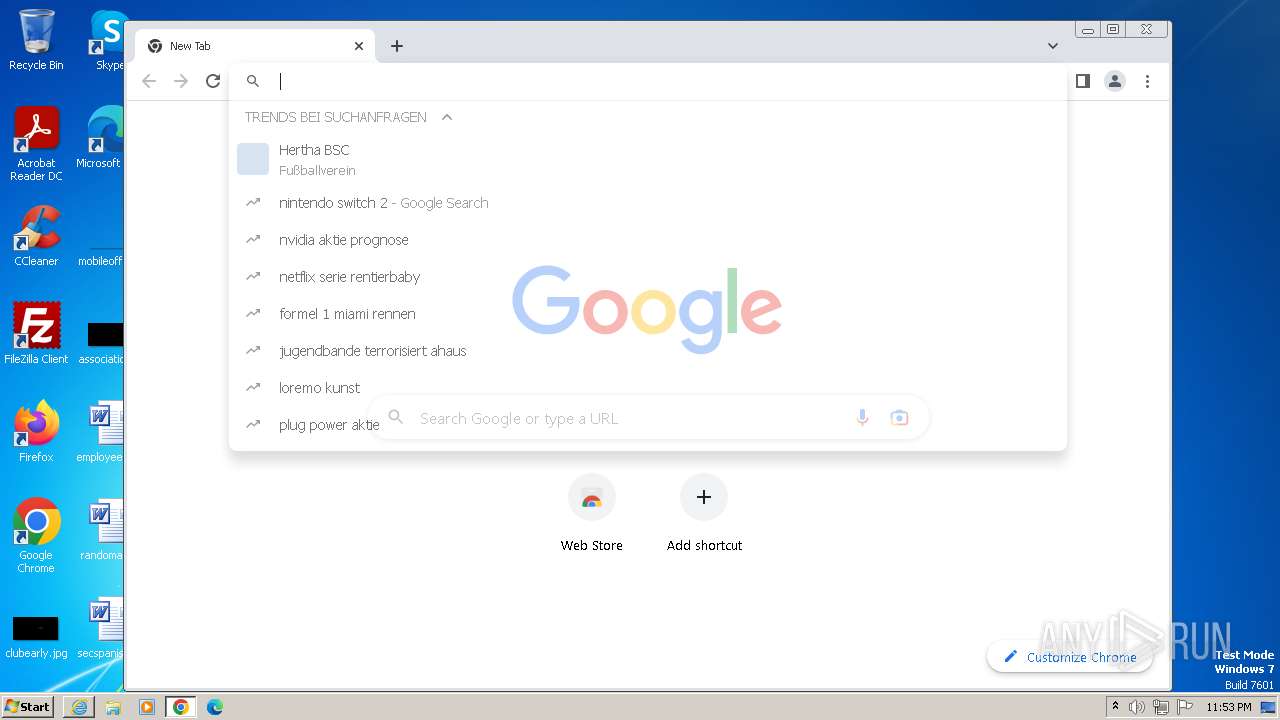
Task: Click the search magnifier icon in address bar
Action: (x=253, y=81)
